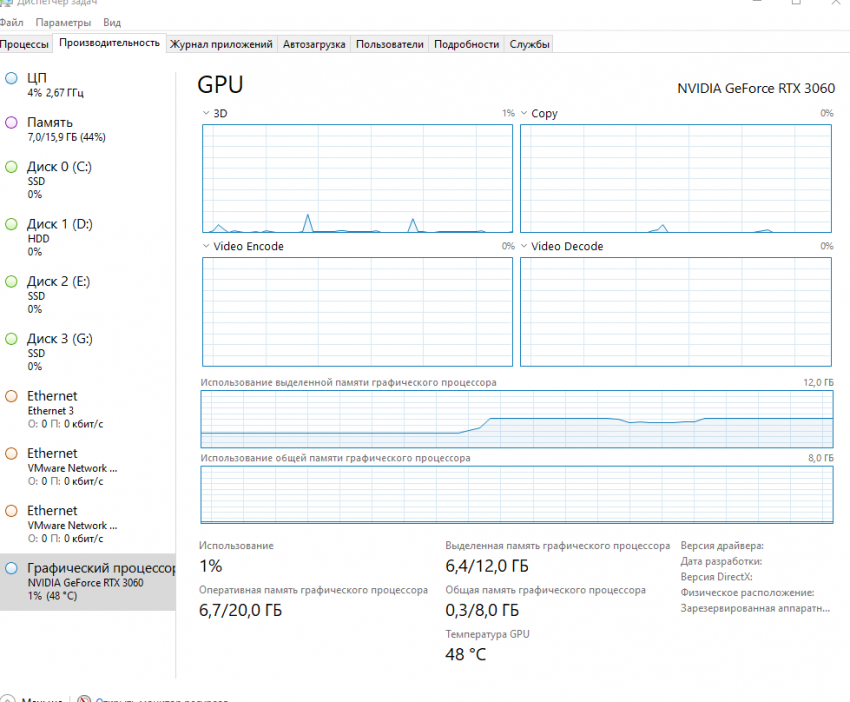Select Диск 1 (D:) HDD entry
Viewport: 850px width, 702px height.
(x=88, y=237)
